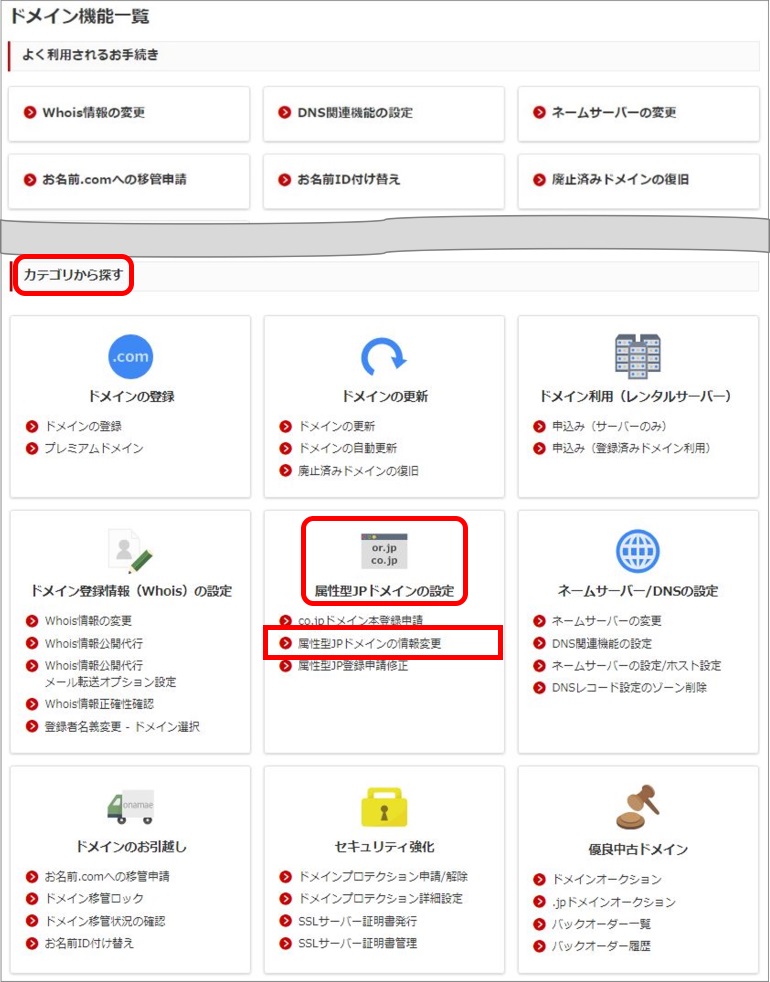Click the onamae truck domain transfer icon

point(130,807)
